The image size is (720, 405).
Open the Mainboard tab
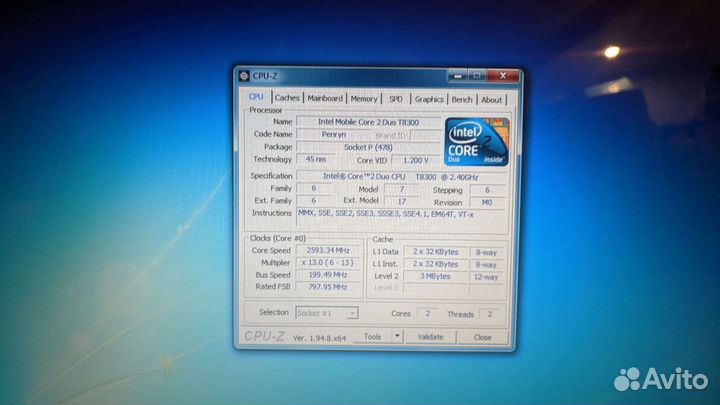tap(325, 98)
